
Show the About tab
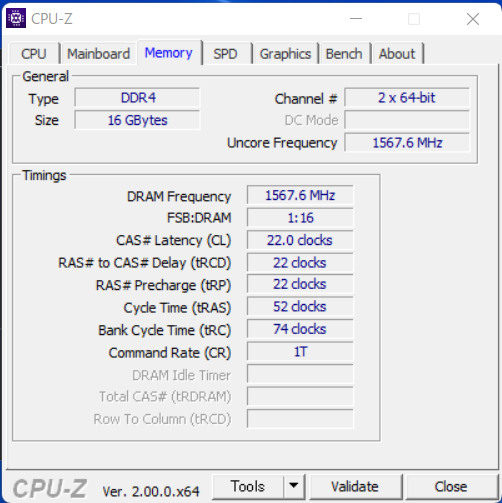click(397, 54)
